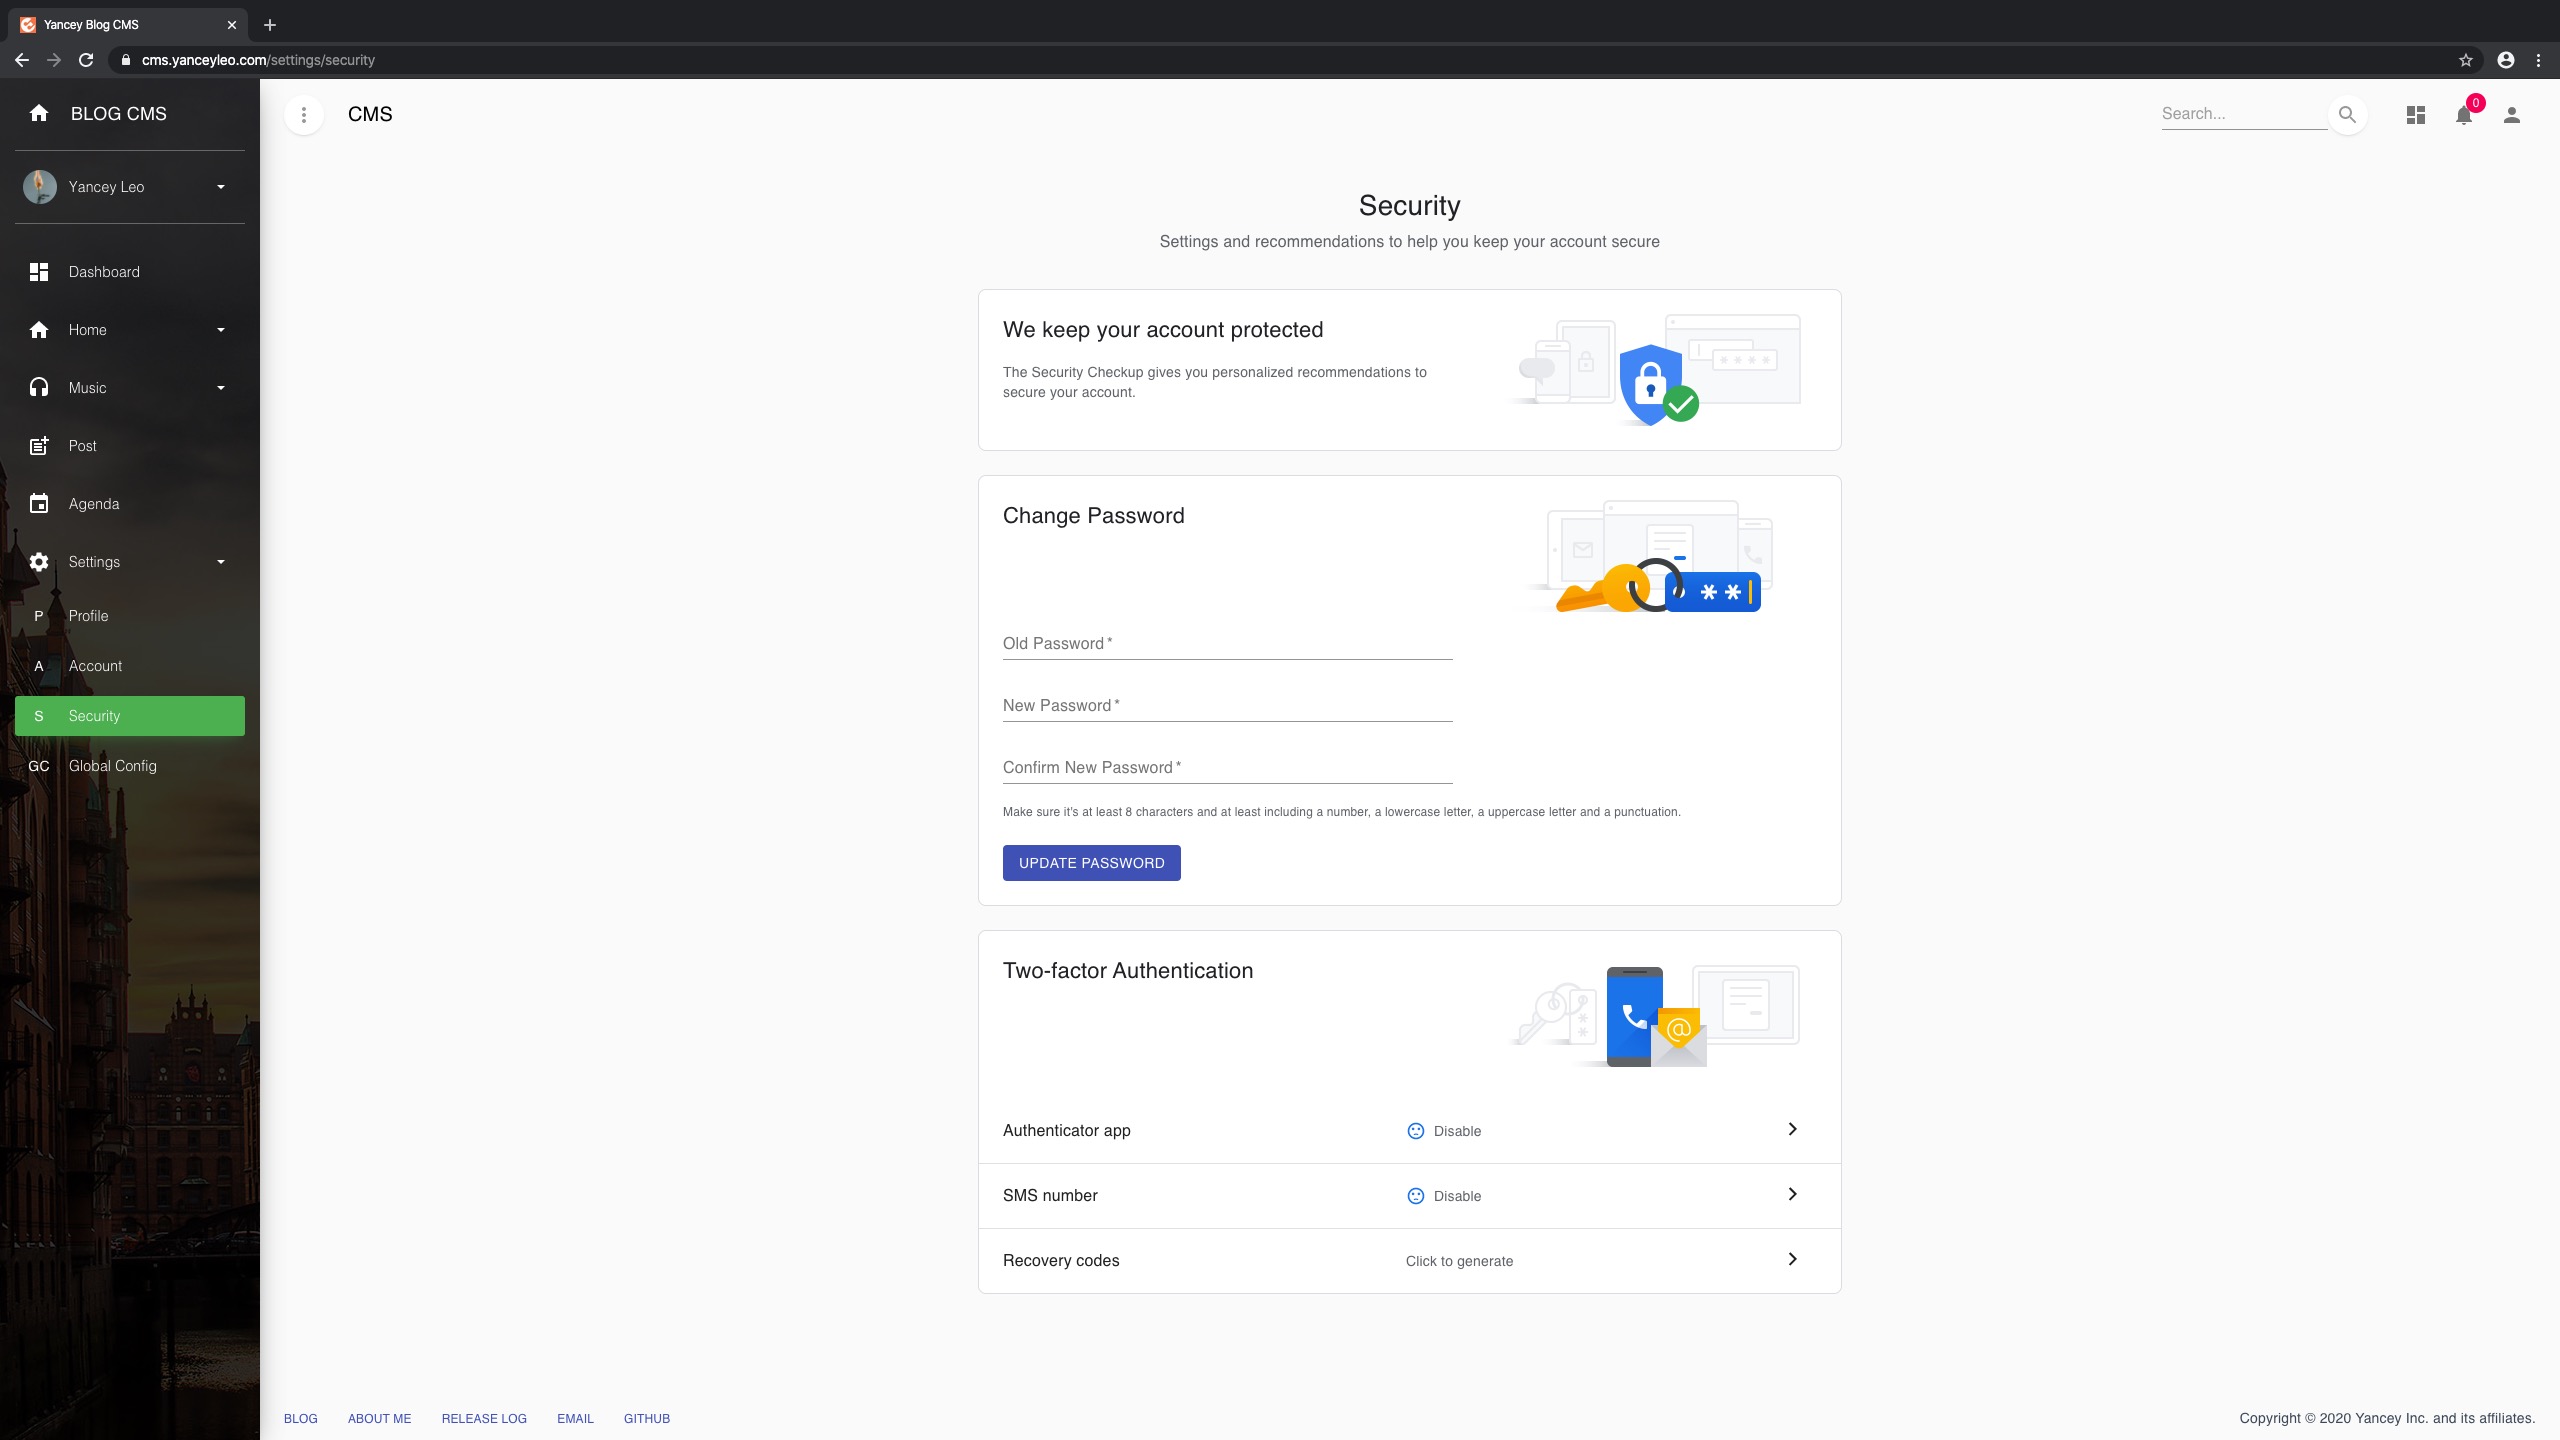Image resolution: width=2560 pixels, height=1440 pixels.
Task: Focus the Old Password input field
Action: pos(1227,644)
